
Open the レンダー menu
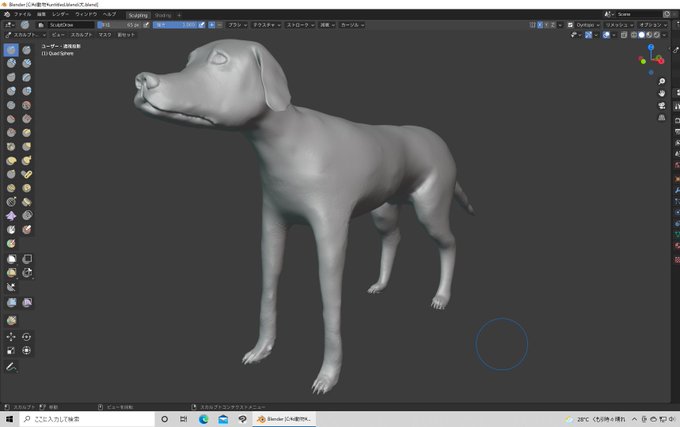click(x=60, y=15)
